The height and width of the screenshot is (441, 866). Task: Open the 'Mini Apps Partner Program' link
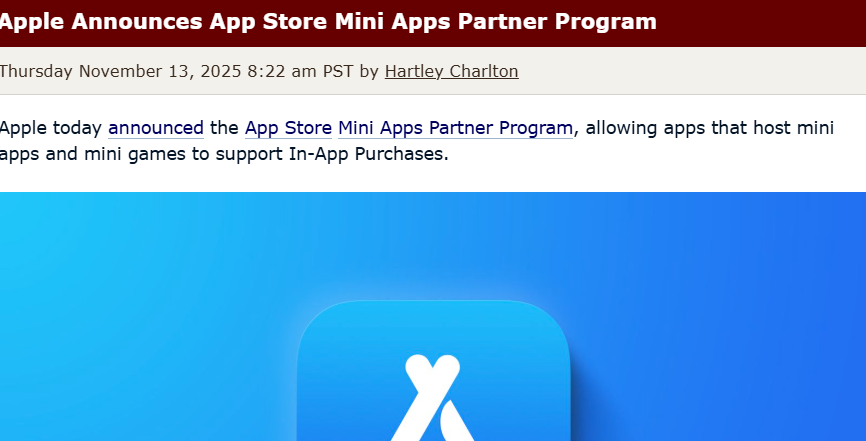point(455,128)
